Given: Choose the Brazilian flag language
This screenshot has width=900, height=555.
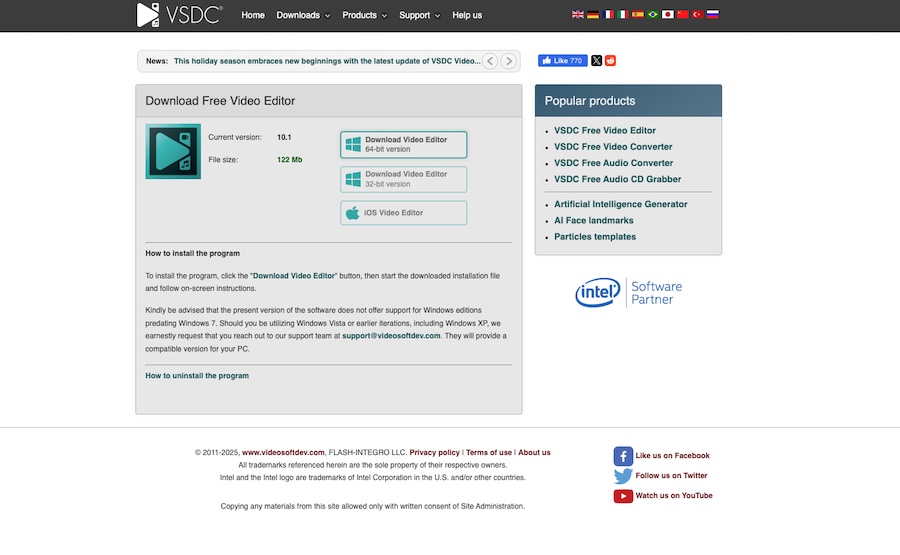Looking at the screenshot, I should click(653, 14).
